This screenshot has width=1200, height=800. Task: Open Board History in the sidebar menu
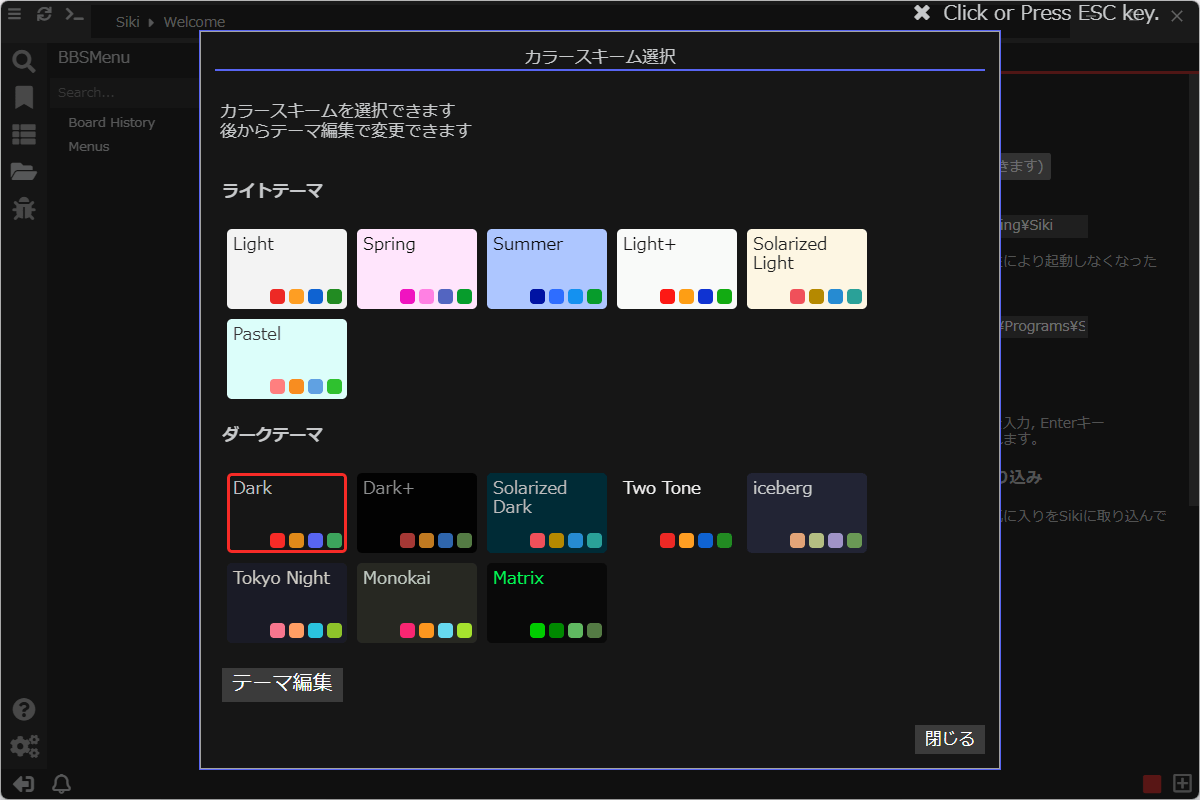coord(110,122)
